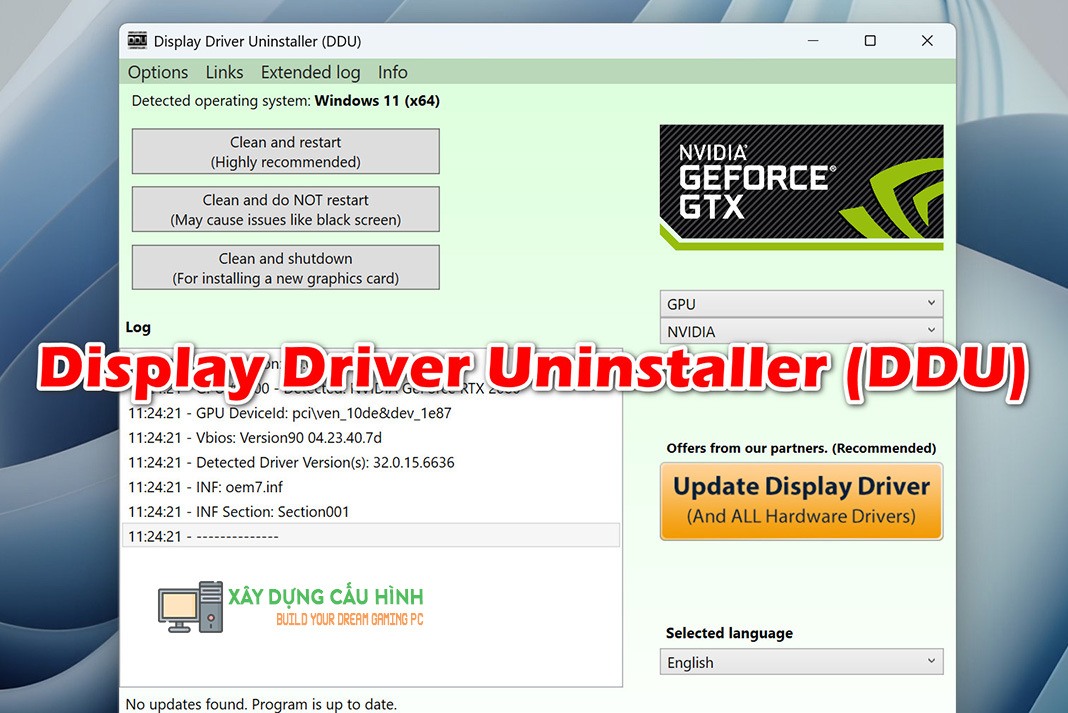Open the Options menu

point(158,72)
